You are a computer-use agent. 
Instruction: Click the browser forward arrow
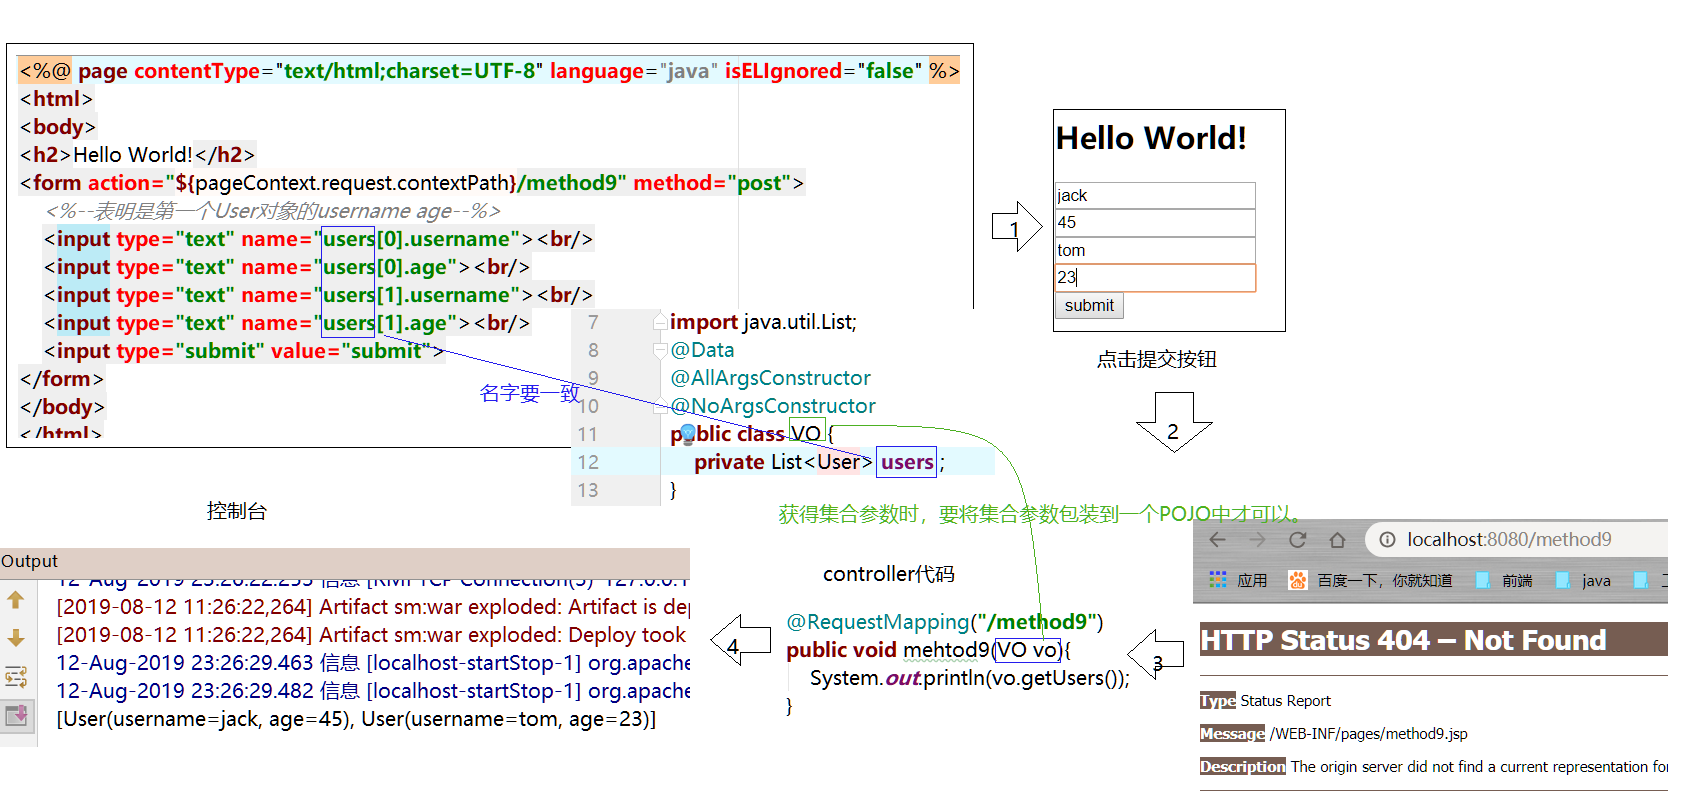[1257, 540]
